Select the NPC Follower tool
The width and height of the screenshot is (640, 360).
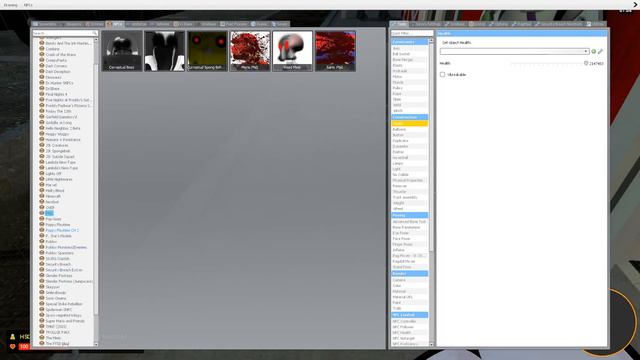click(x=409, y=327)
